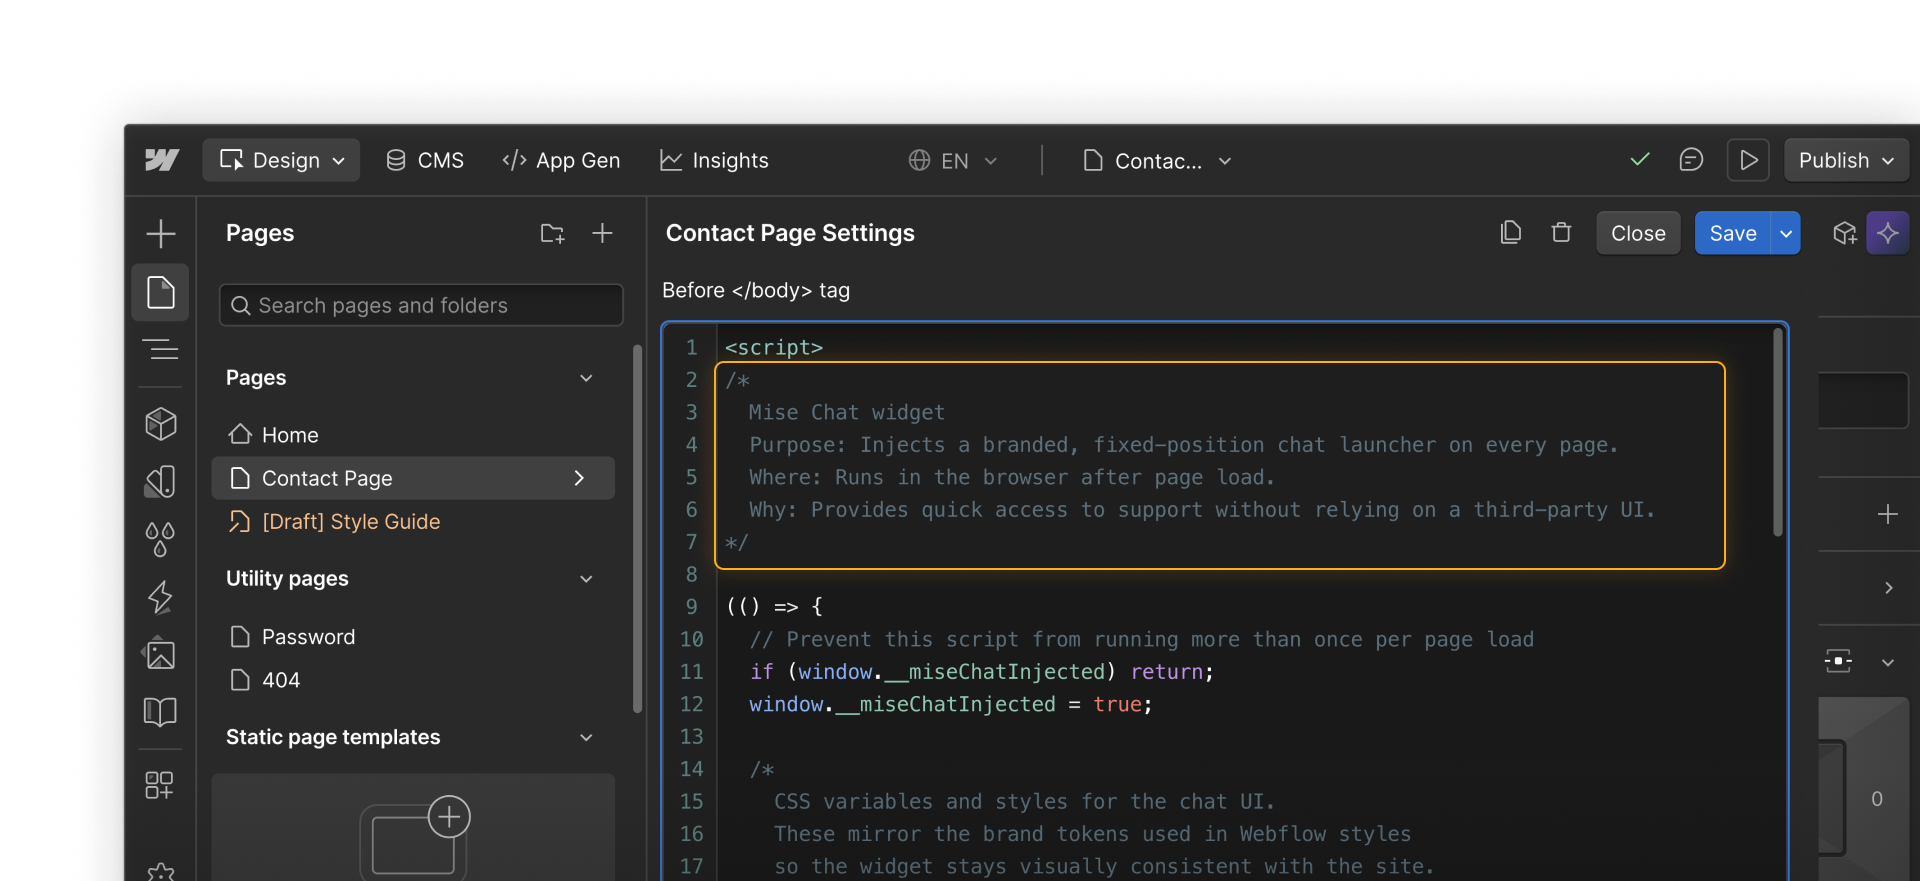The width and height of the screenshot is (1920, 881).
Task: Click the Webflow logo icon
Action: [x=161, y=160]
